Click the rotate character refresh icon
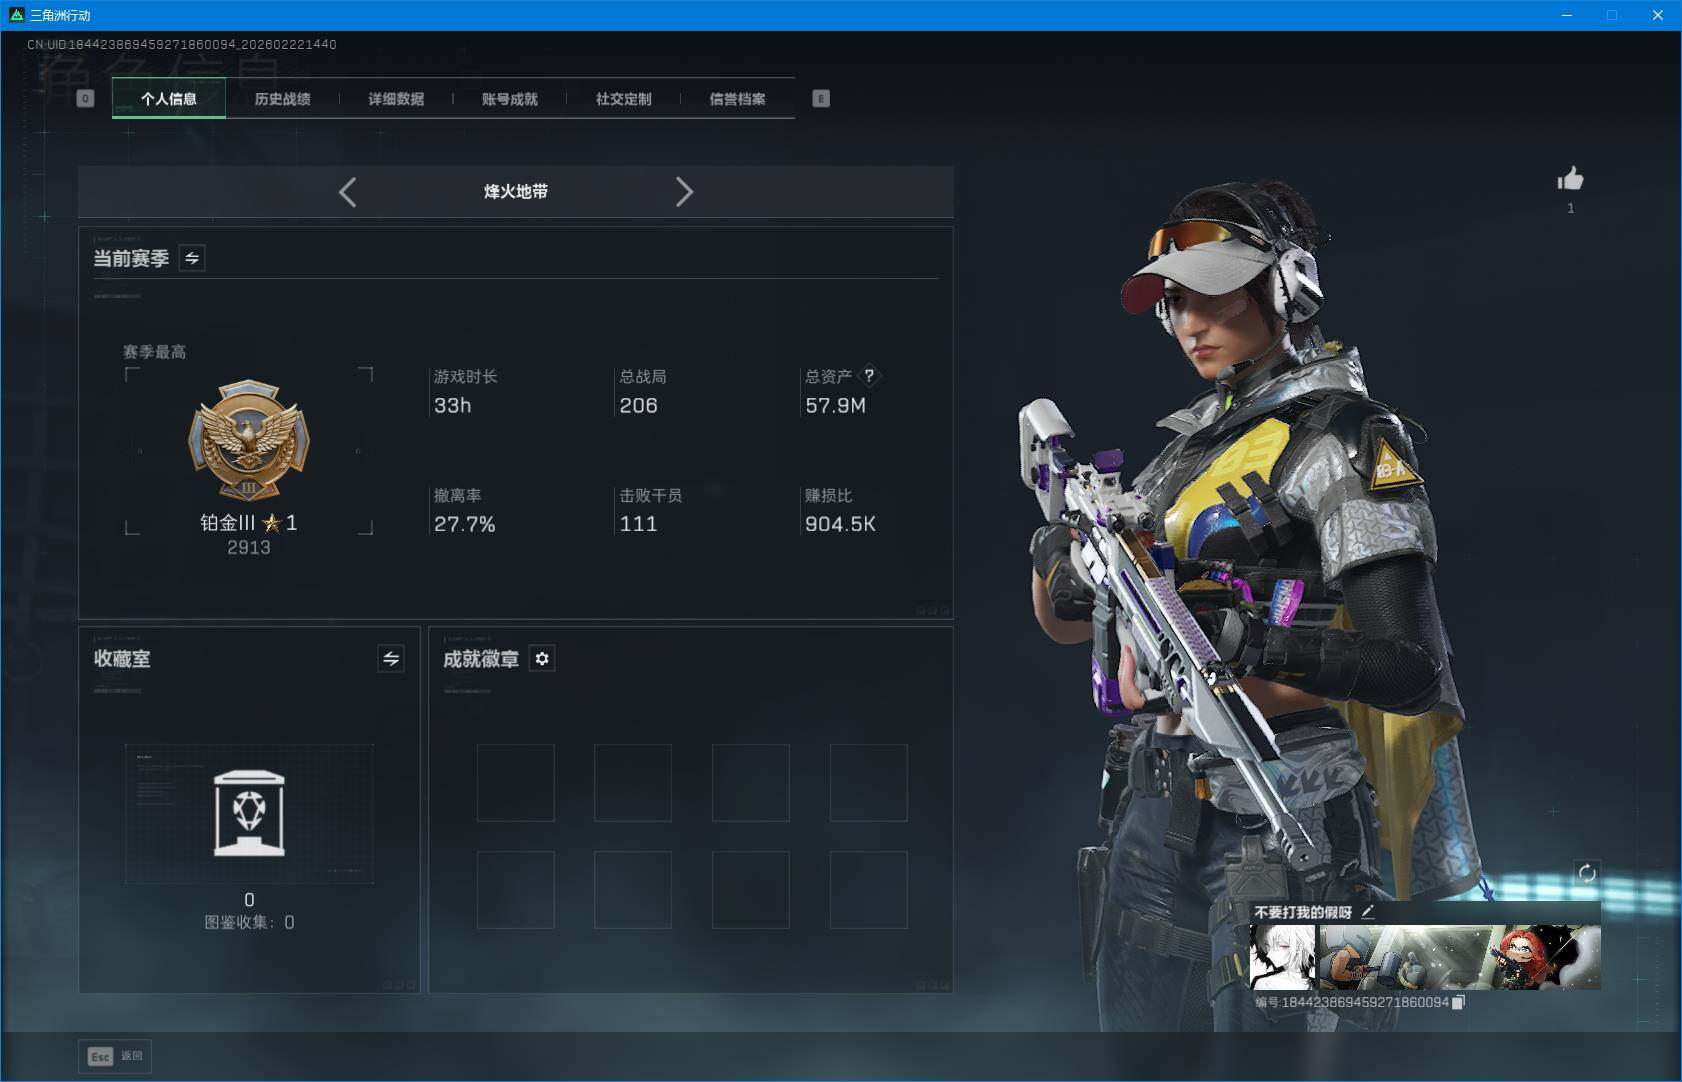 1587,873
